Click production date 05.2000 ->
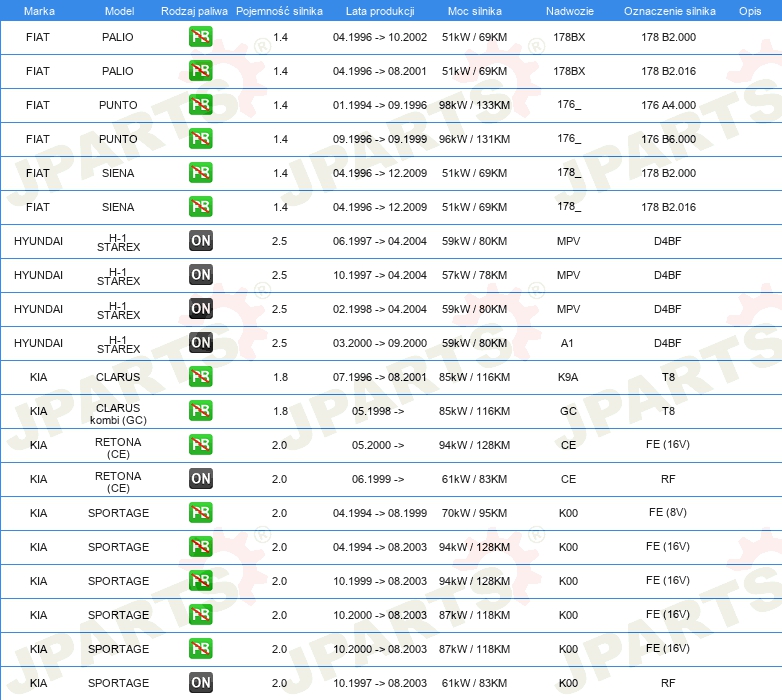This screenshot has width=782, height=700. 378,445
